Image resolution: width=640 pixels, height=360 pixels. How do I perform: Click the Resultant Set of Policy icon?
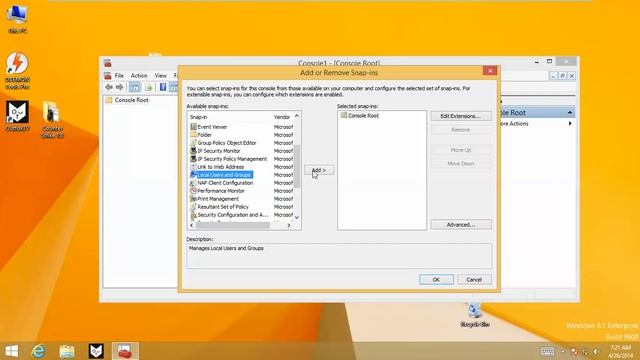pyautogui.click(x=193, y=207)
